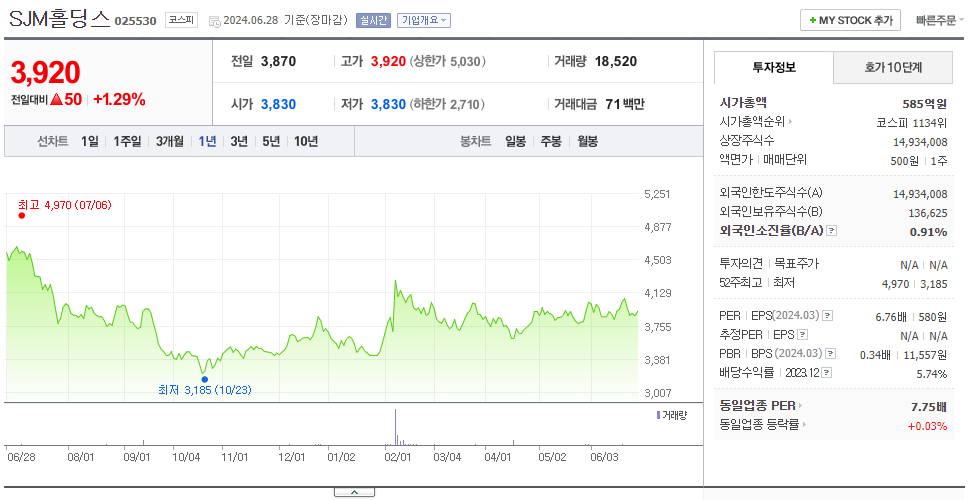
Task: Add stock with MY STOCK 추가 button
Action: coord(851,20)
